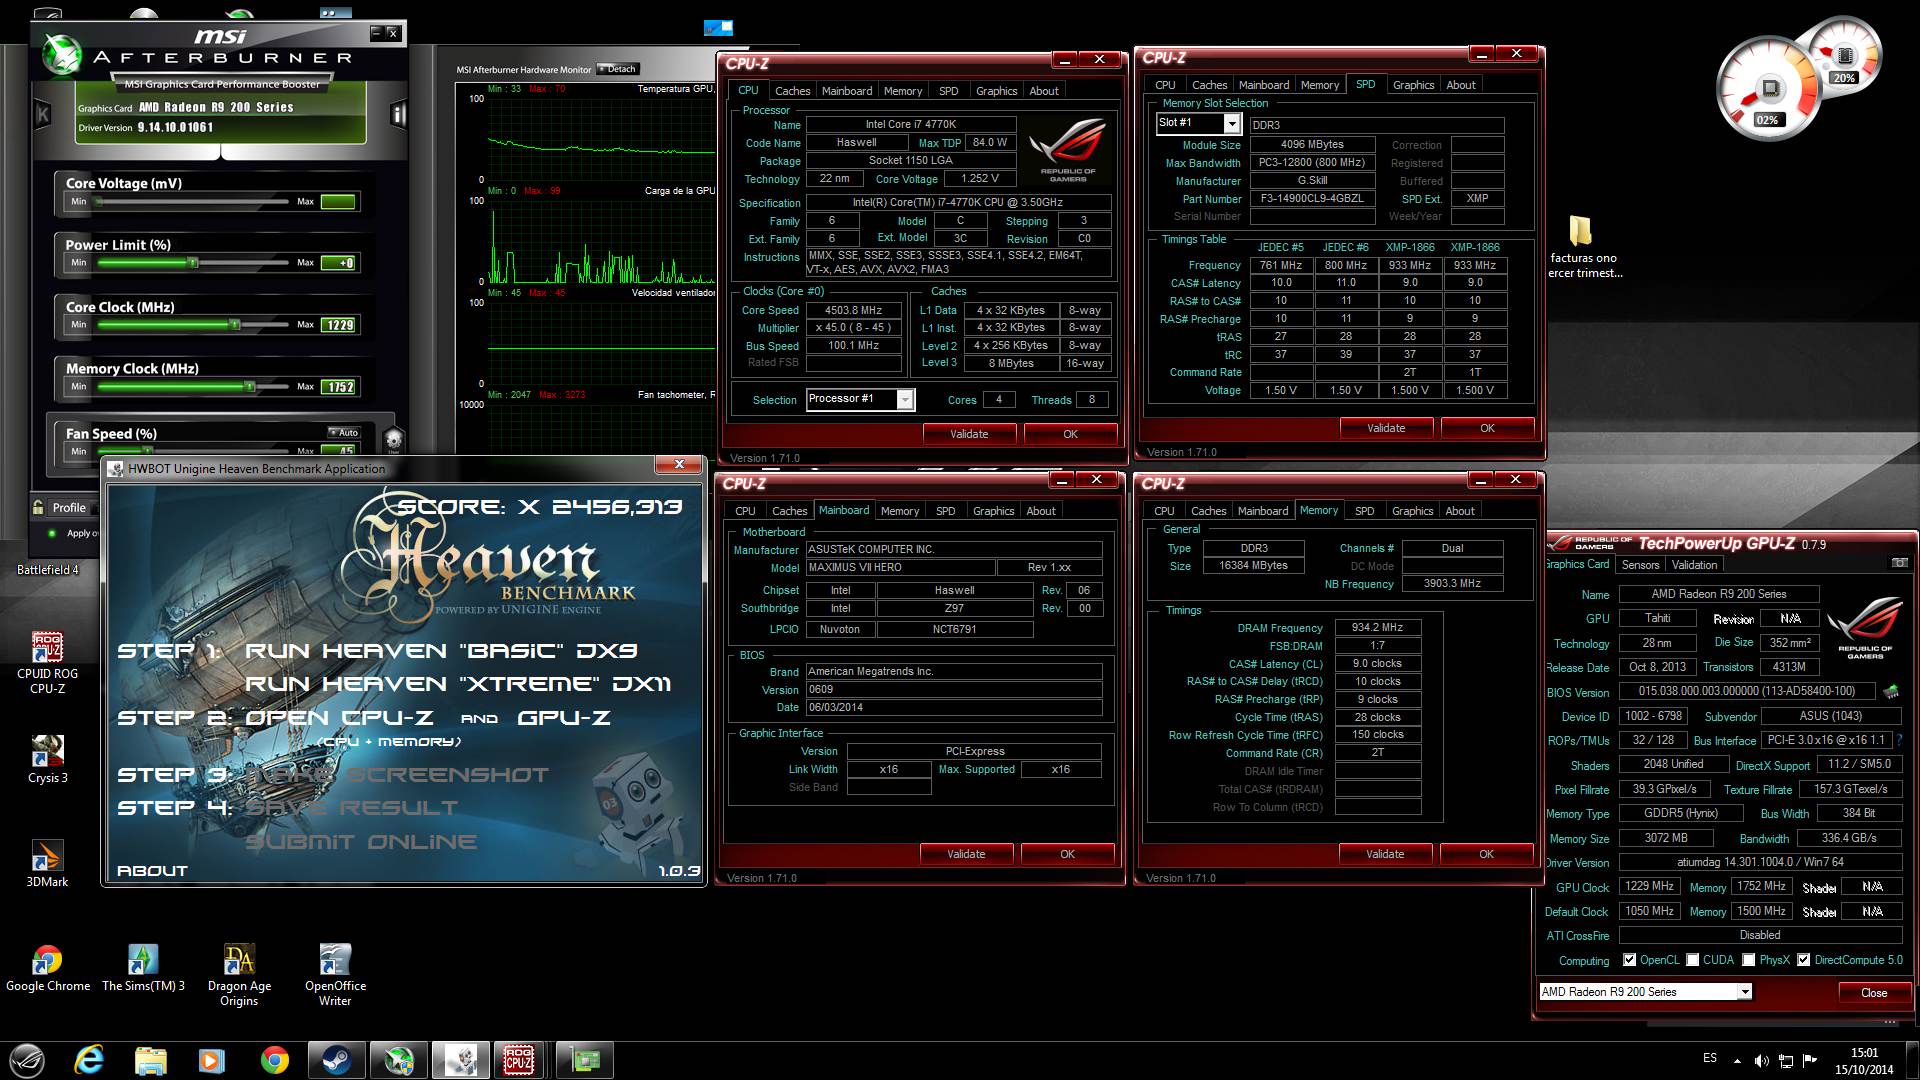Toggle the DirectCompute 5.0 checkbox
The image size is (1920, 1080).
pos(1803,960)
